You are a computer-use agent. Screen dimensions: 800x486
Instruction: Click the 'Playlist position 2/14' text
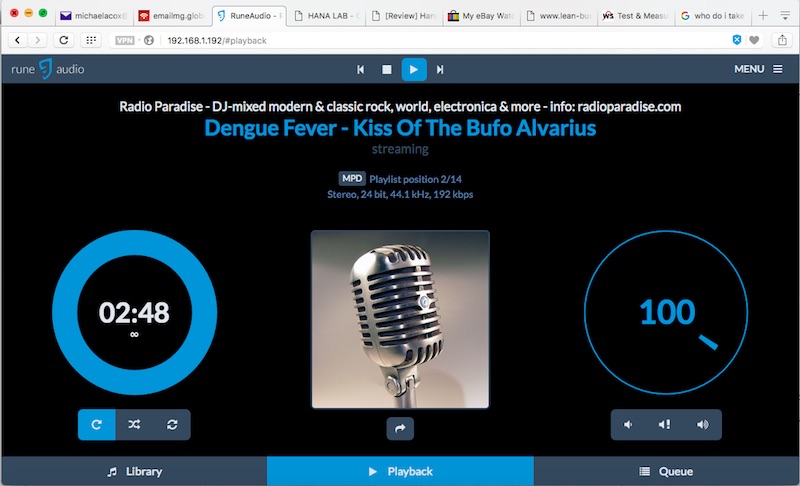(415, 179)
